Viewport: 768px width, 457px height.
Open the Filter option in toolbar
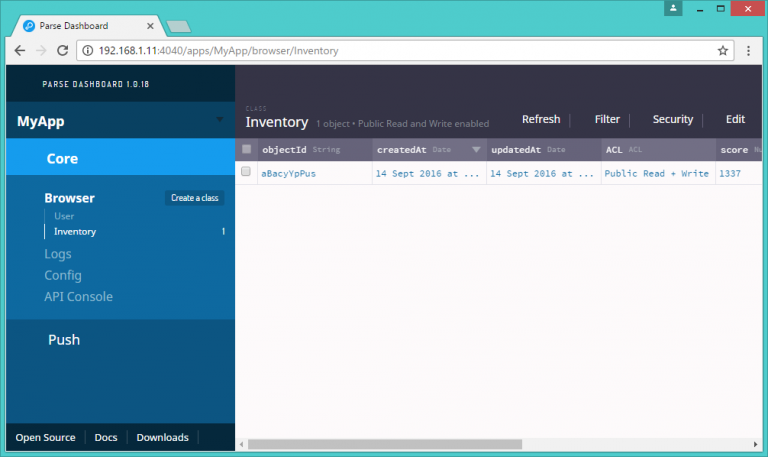pos(607,119)
